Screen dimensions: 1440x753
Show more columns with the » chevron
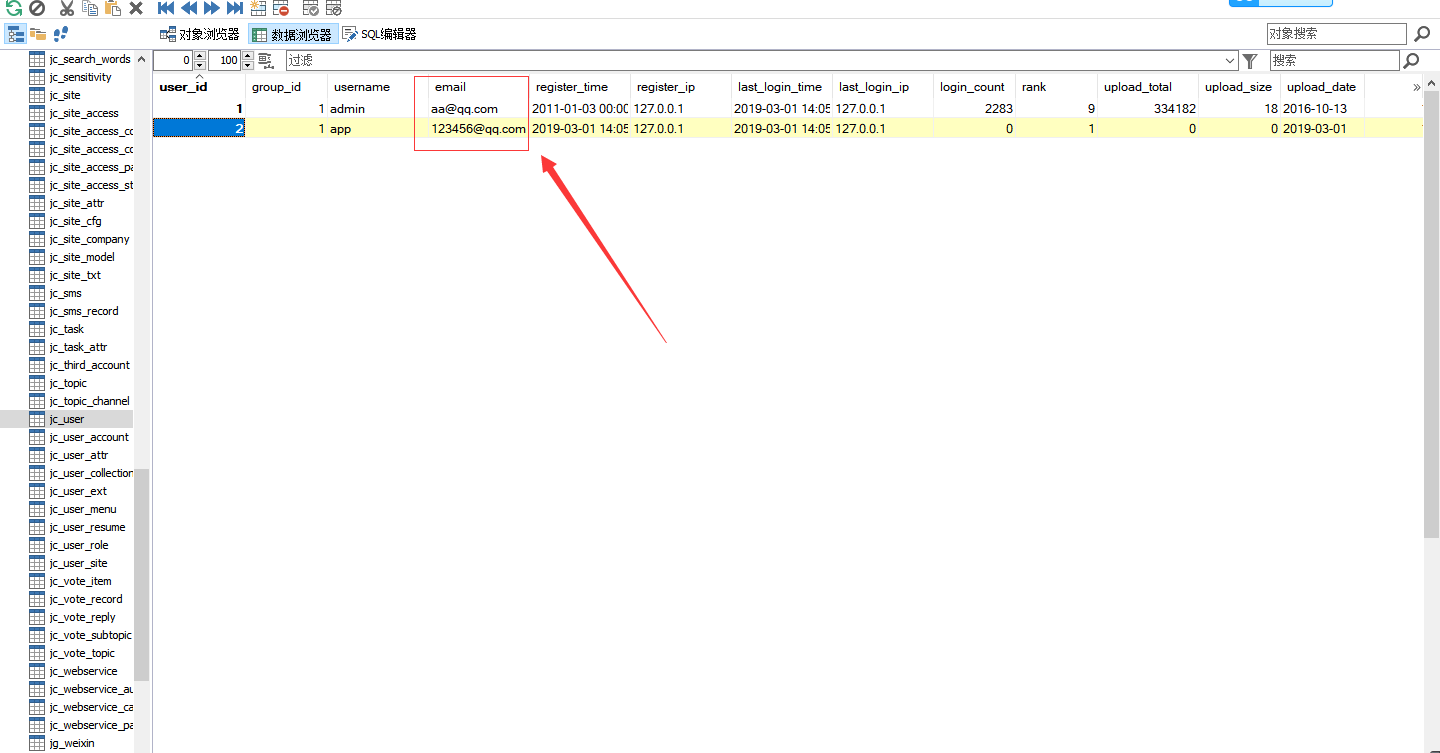(x=1416, y=87)
